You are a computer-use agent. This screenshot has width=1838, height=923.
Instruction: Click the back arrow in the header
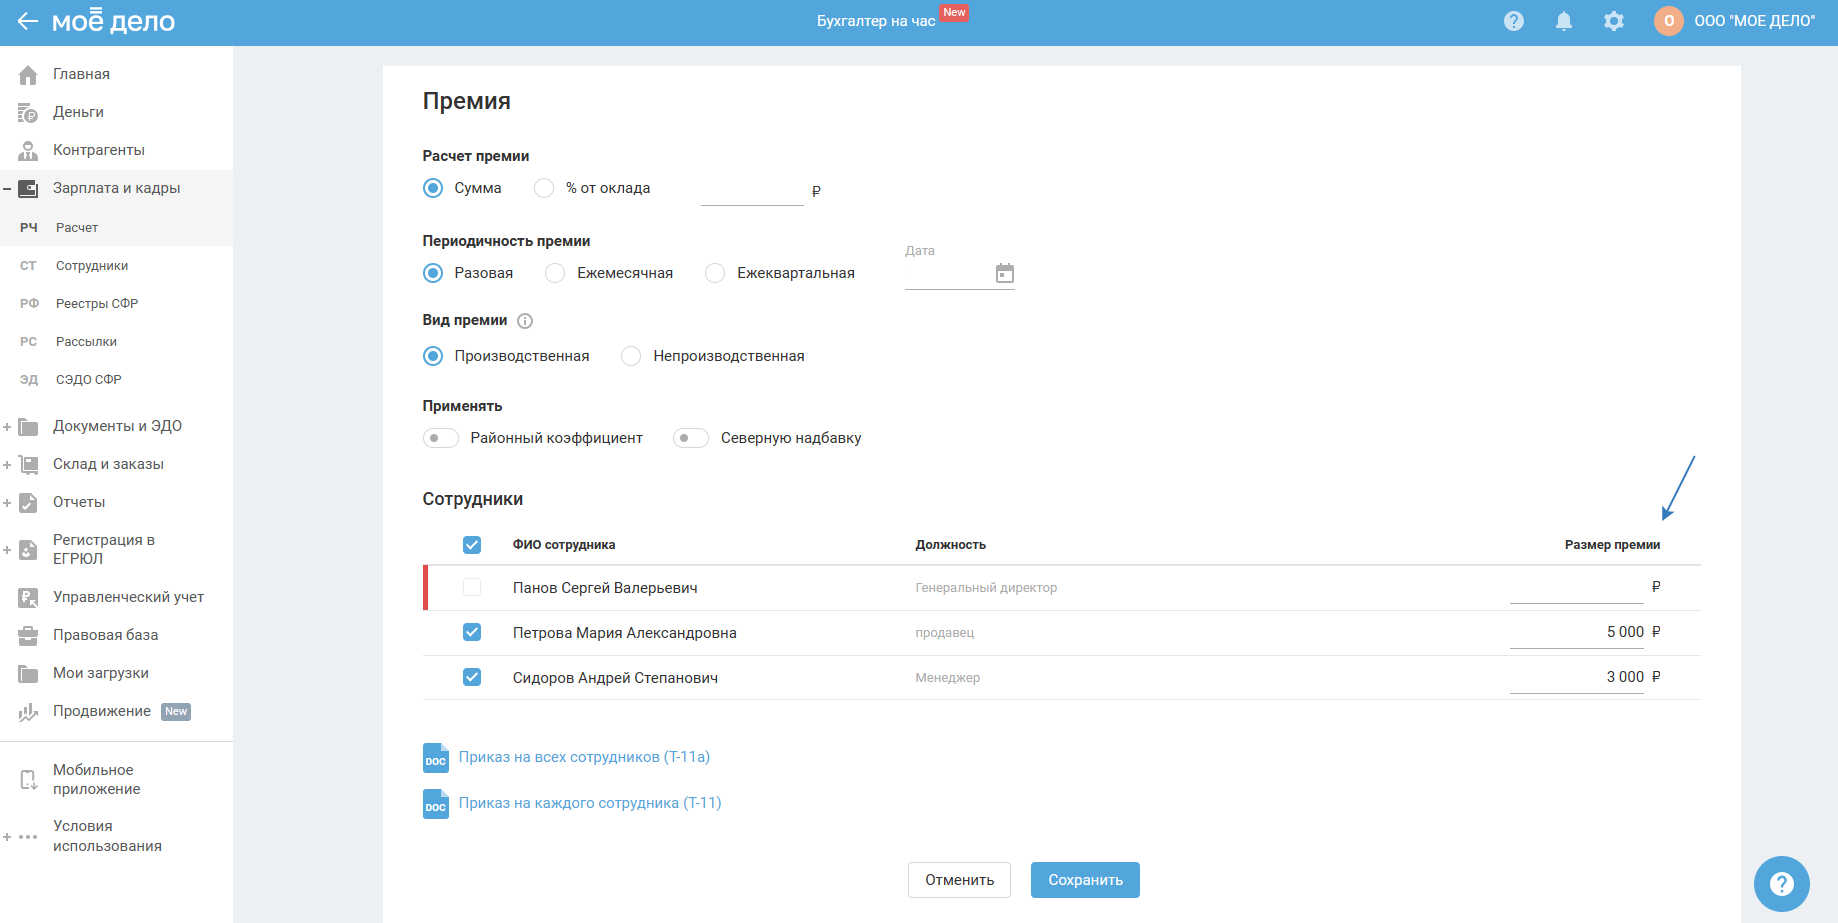(27, 21)
